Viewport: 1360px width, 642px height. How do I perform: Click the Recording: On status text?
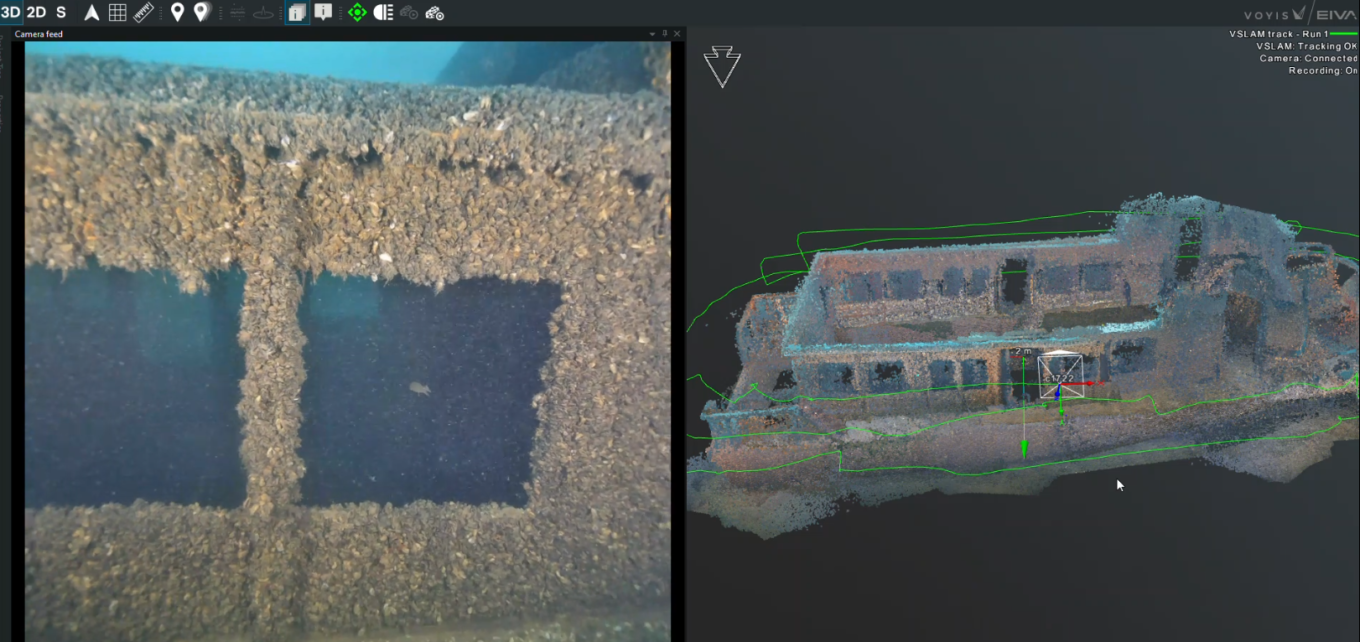[1322, 70]
